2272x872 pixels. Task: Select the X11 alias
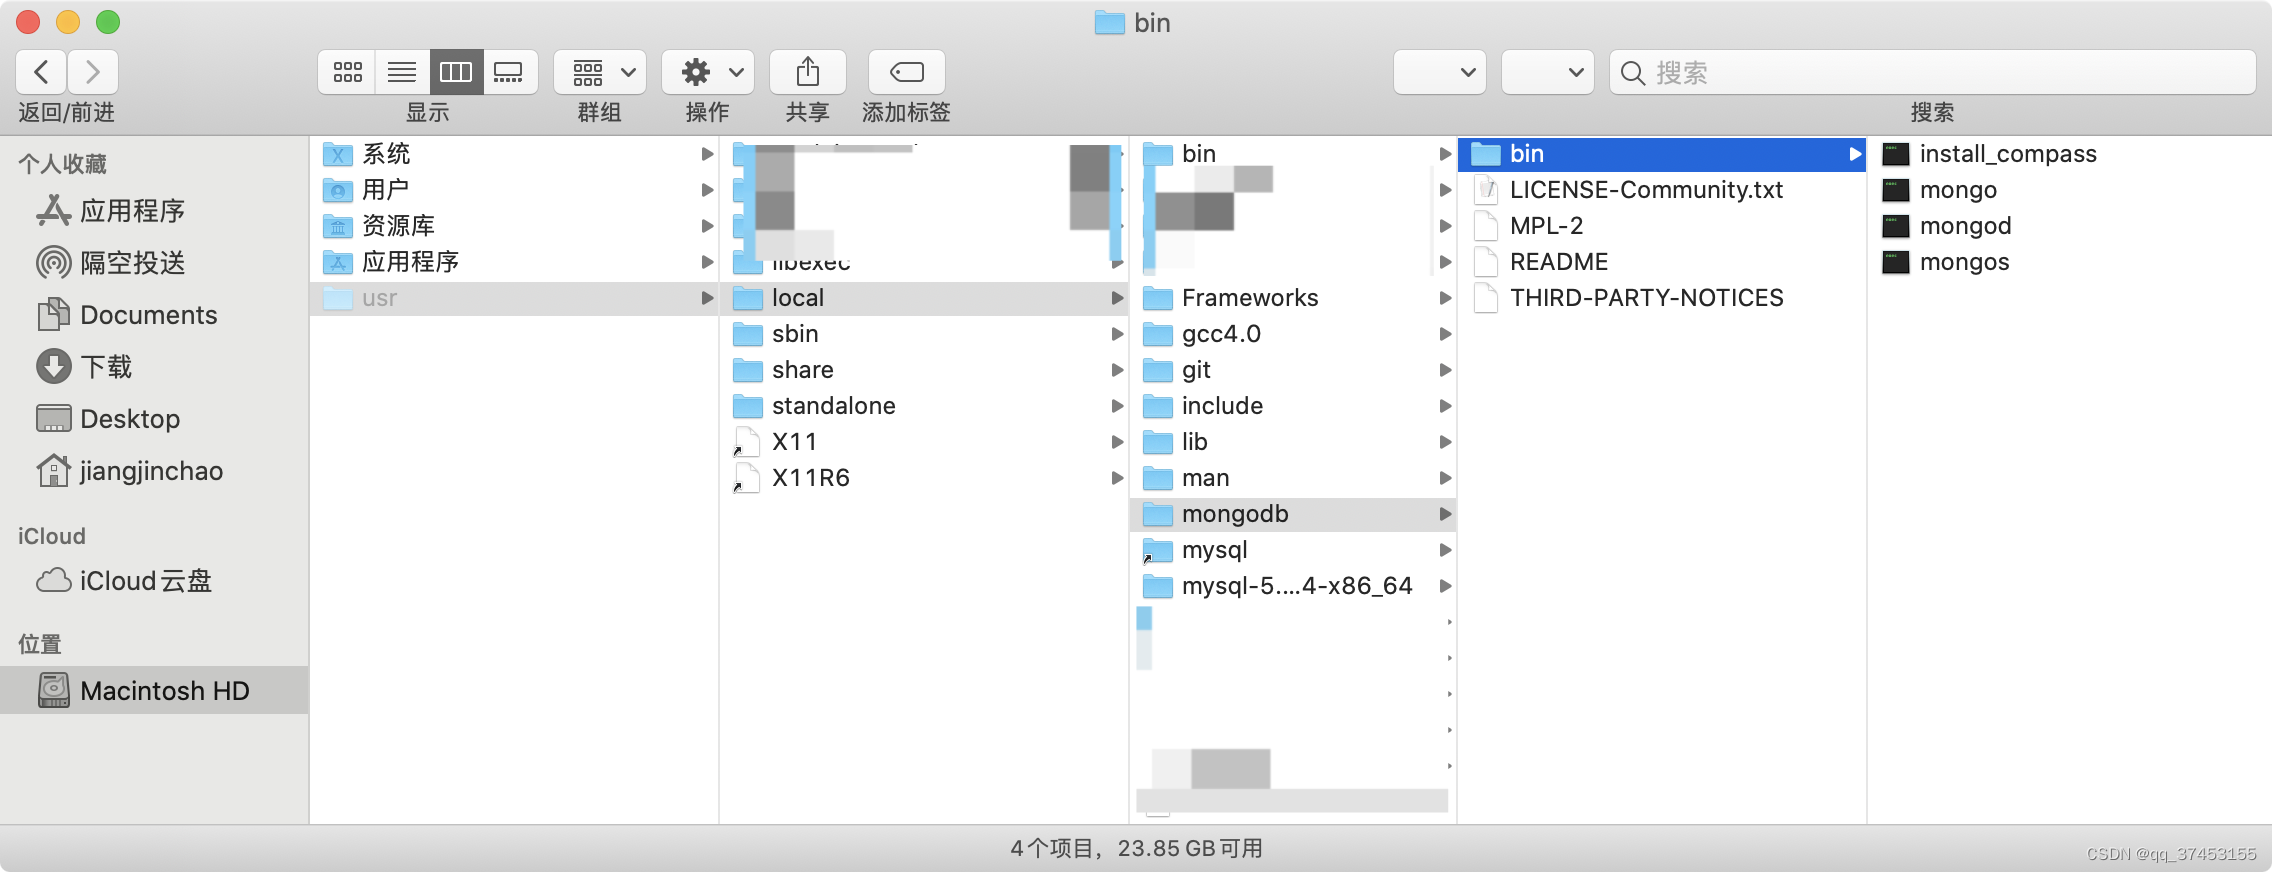pyautogui.click(x=924, y=442)
